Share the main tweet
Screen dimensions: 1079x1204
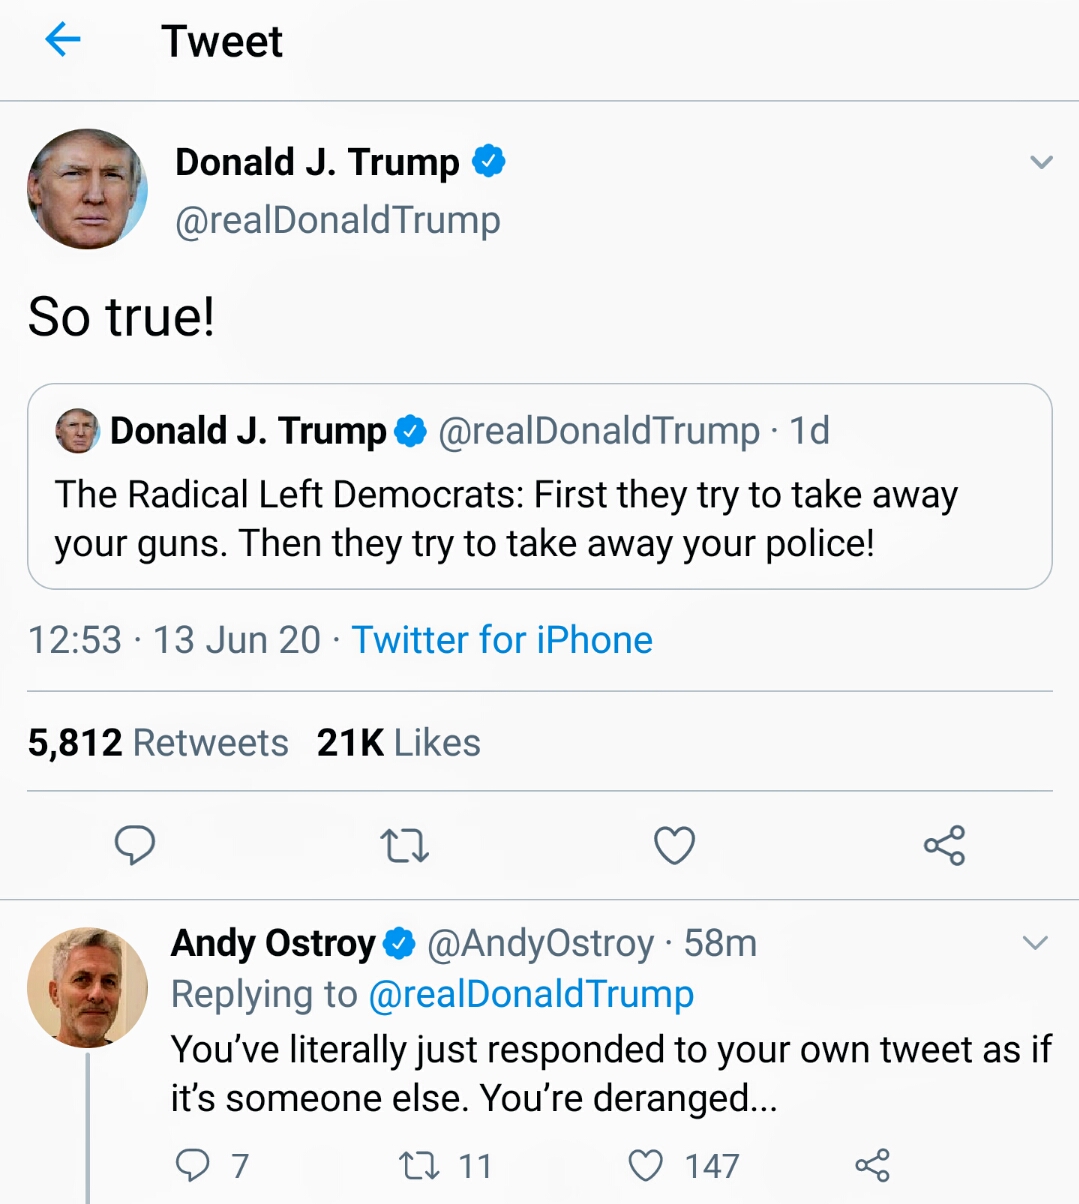(x=944, y=846)
